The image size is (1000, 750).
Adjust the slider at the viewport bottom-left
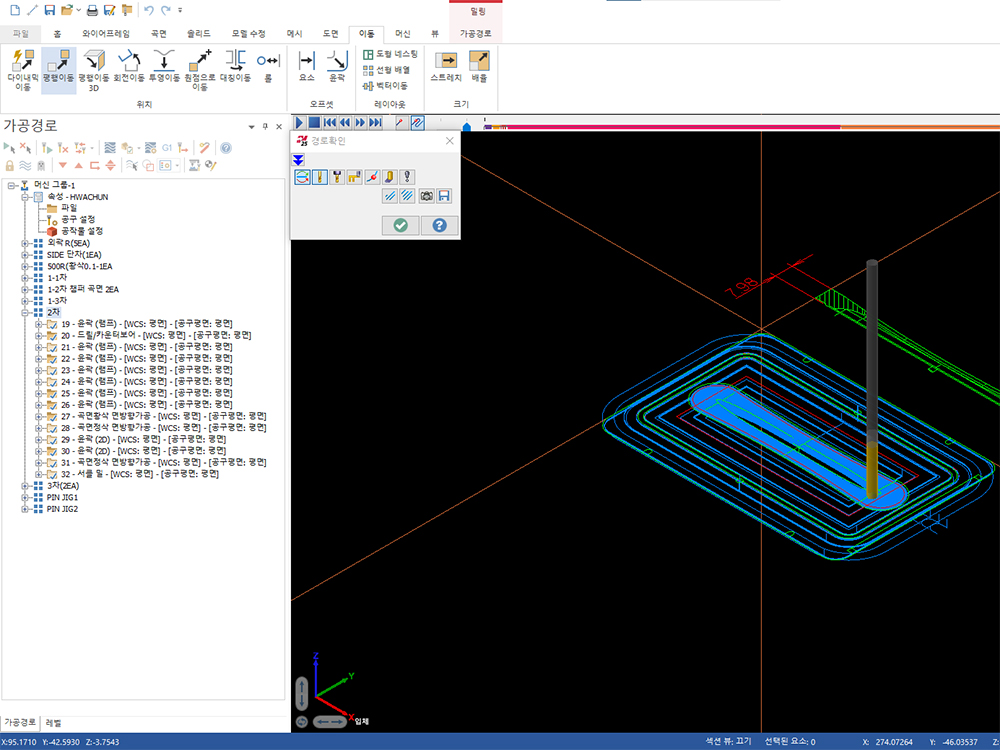[x=330, y=720]
